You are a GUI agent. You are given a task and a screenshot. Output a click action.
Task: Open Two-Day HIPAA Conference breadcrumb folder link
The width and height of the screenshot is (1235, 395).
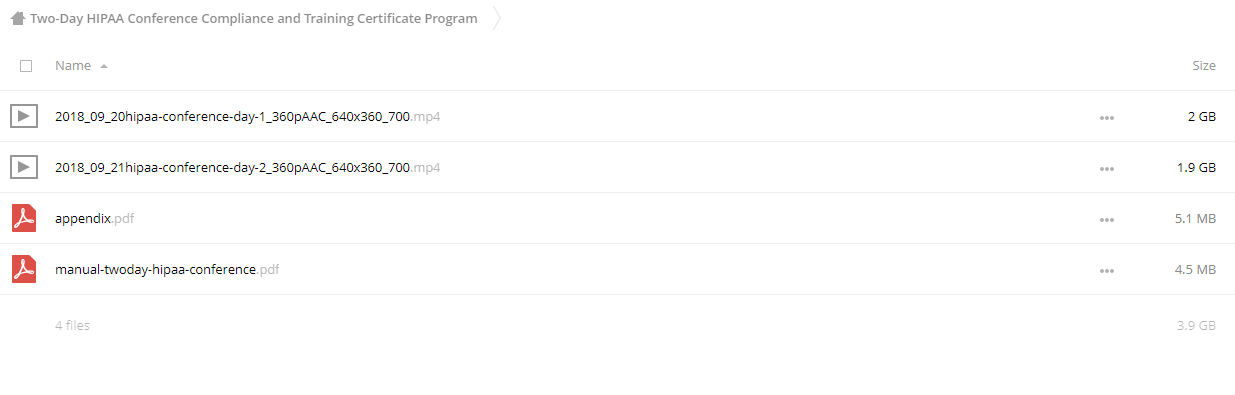pos(254,18)
